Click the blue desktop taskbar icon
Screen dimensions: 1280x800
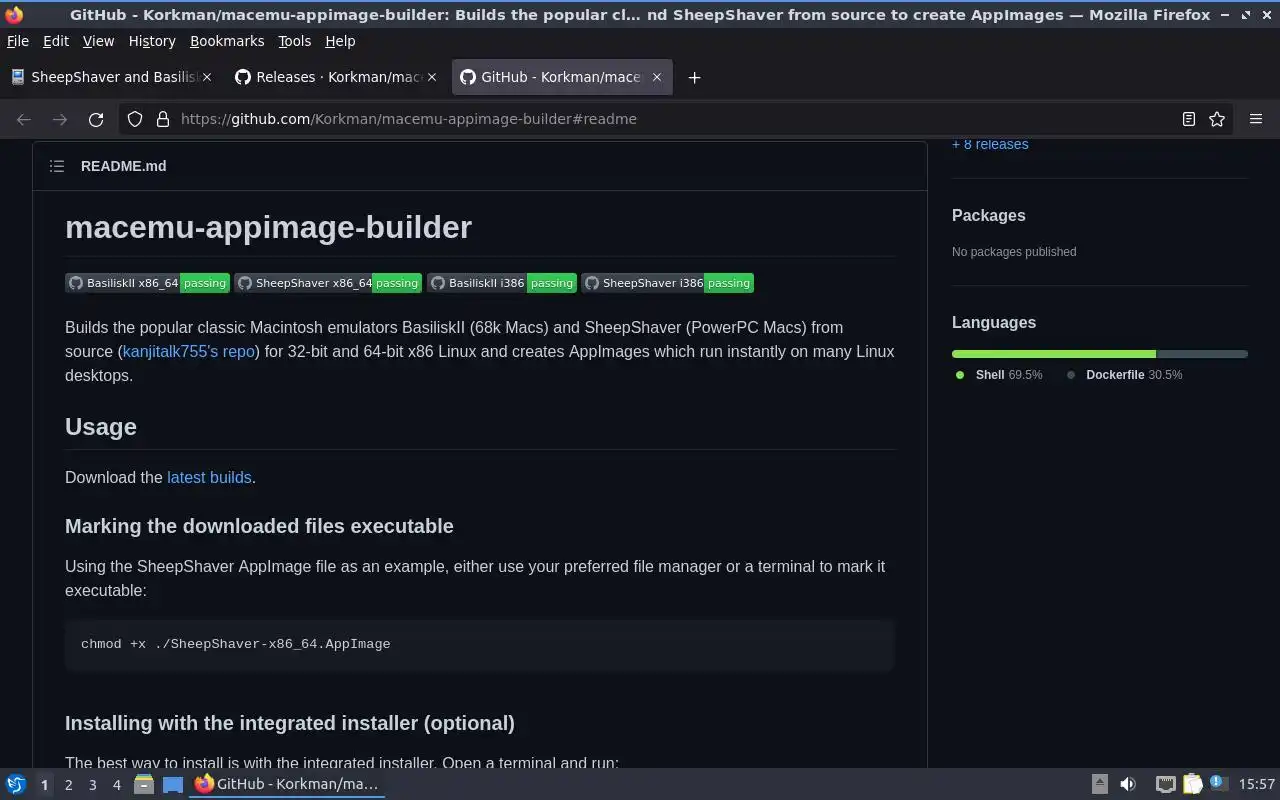(x=173, y=785)
